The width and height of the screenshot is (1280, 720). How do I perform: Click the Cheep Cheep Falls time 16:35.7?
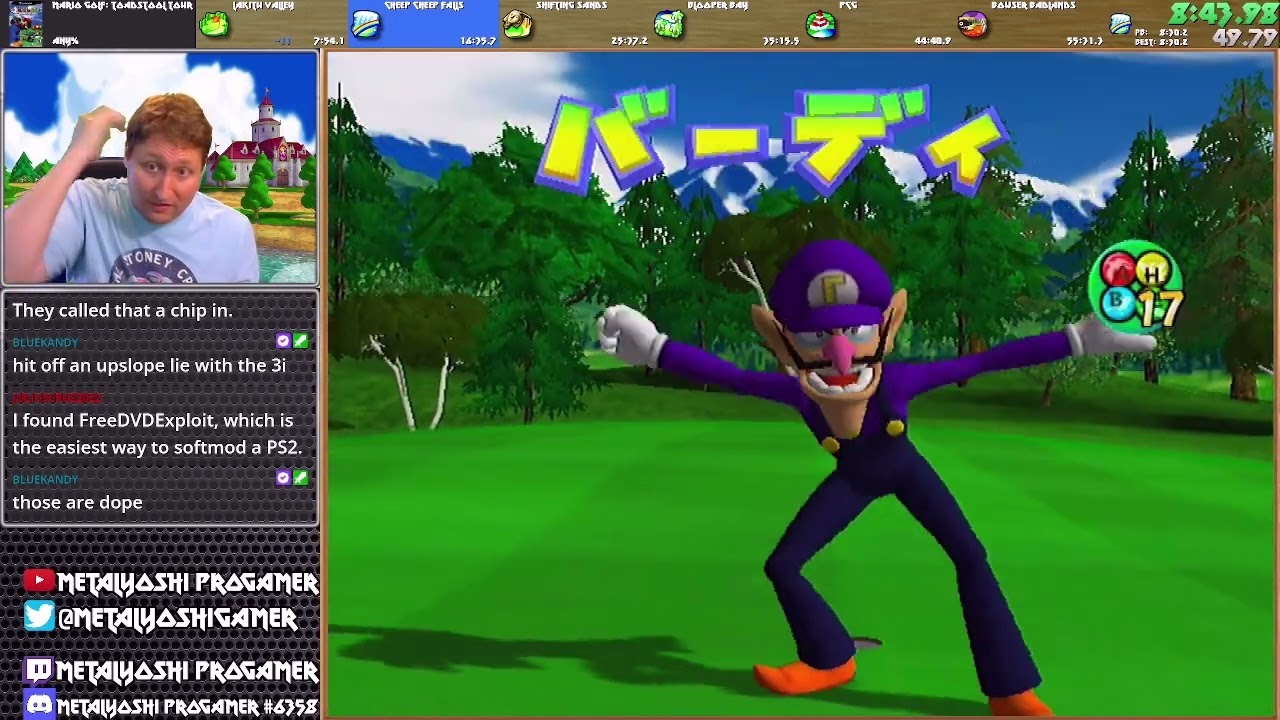click(x=478, y=41)
